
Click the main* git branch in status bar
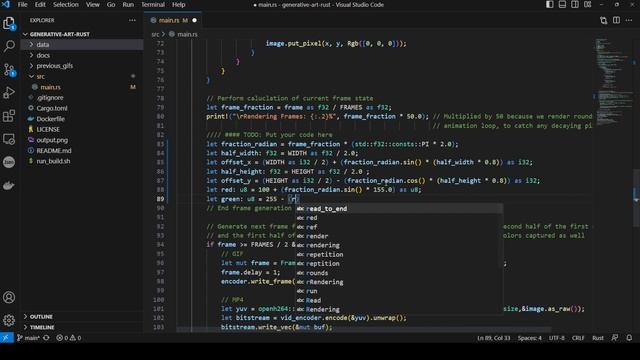[x=28, y=338]
